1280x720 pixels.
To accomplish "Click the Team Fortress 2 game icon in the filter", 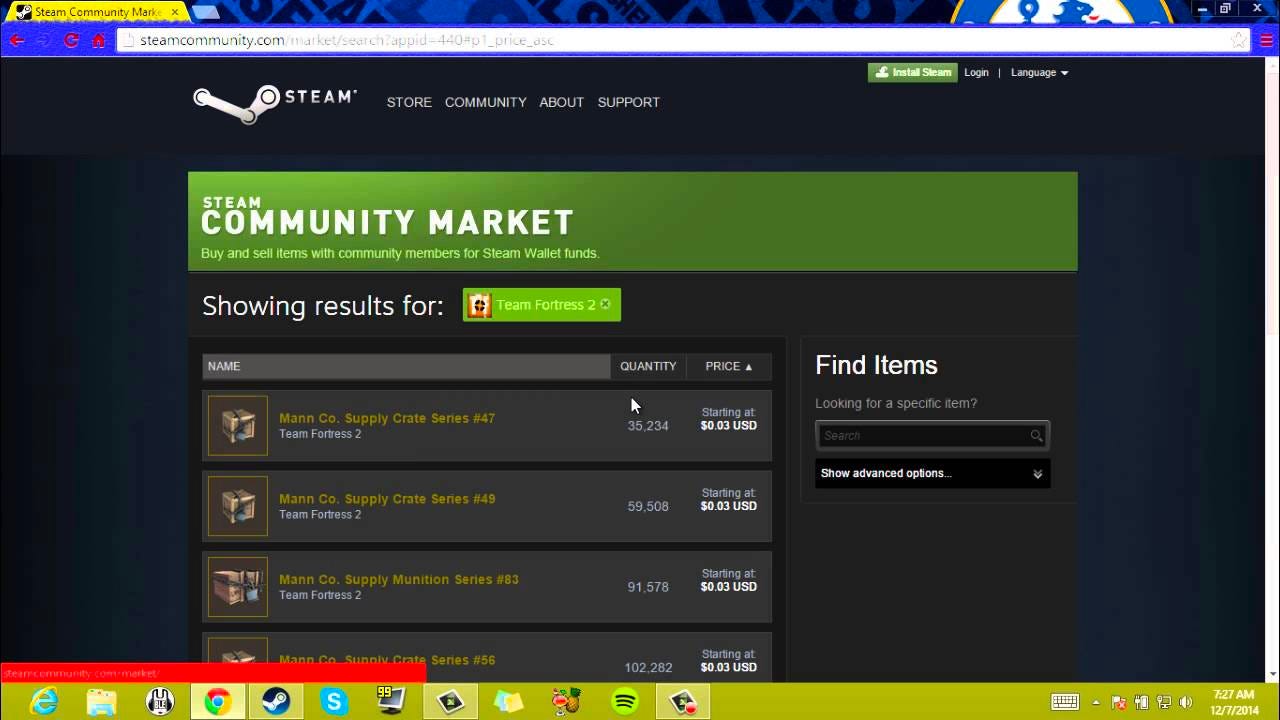I will click(479, 305).
